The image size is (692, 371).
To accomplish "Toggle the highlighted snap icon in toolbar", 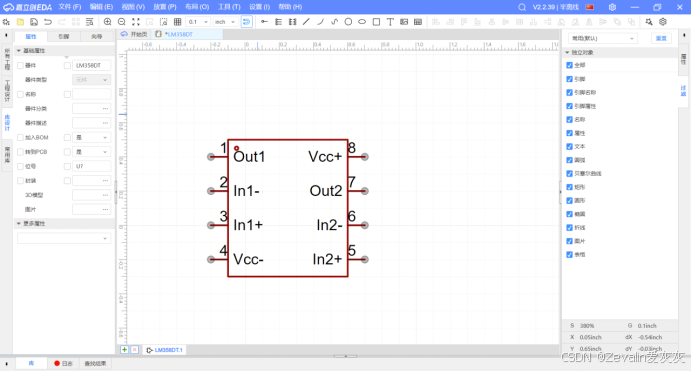I will click(247, 22).
